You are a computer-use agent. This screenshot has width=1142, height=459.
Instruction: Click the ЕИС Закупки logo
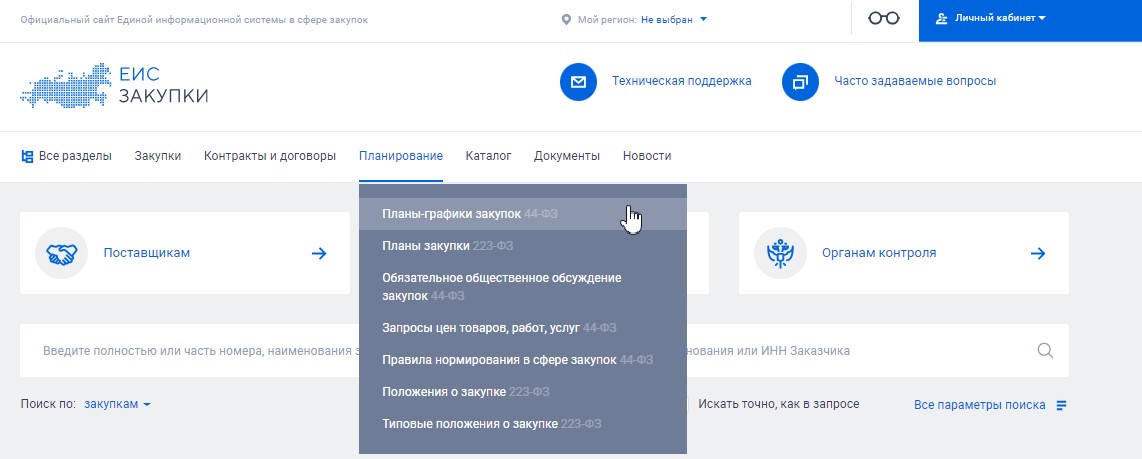tap(114, 85)
